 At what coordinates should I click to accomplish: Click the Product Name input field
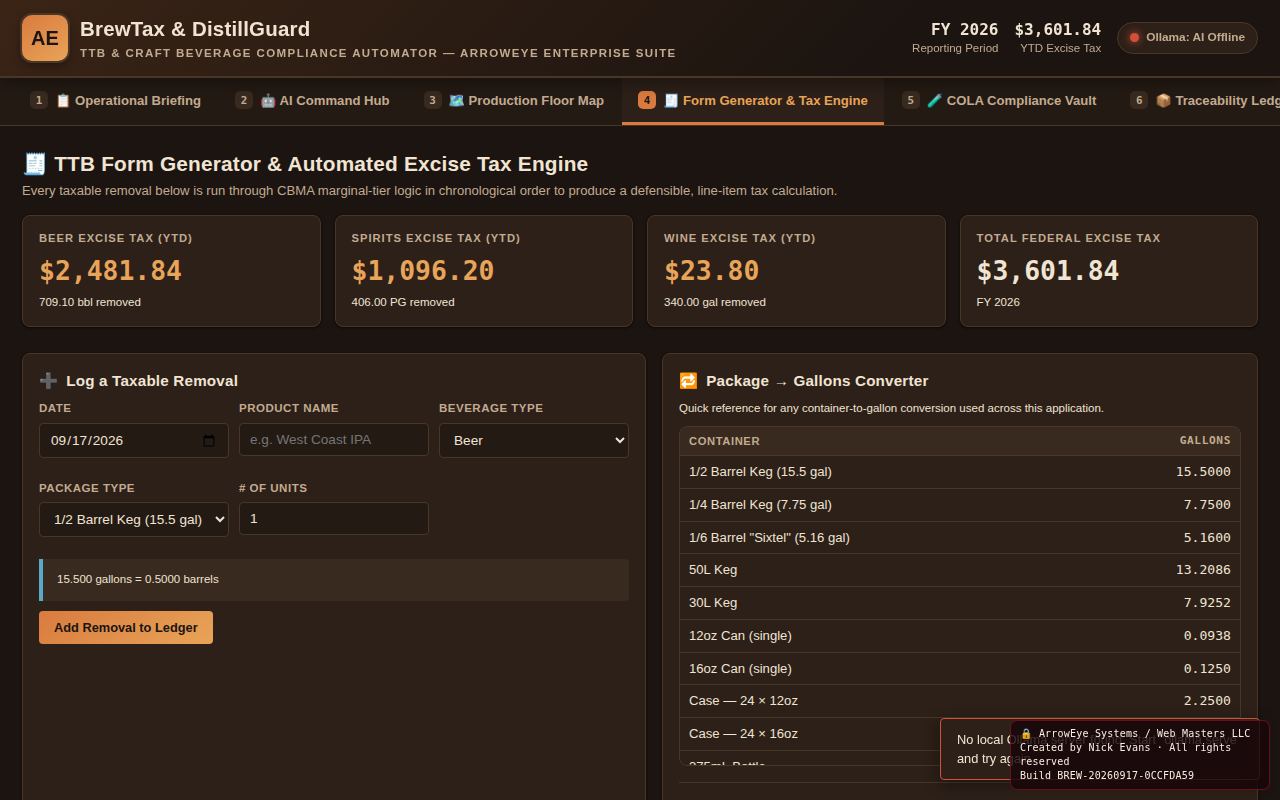coord(334,440)
